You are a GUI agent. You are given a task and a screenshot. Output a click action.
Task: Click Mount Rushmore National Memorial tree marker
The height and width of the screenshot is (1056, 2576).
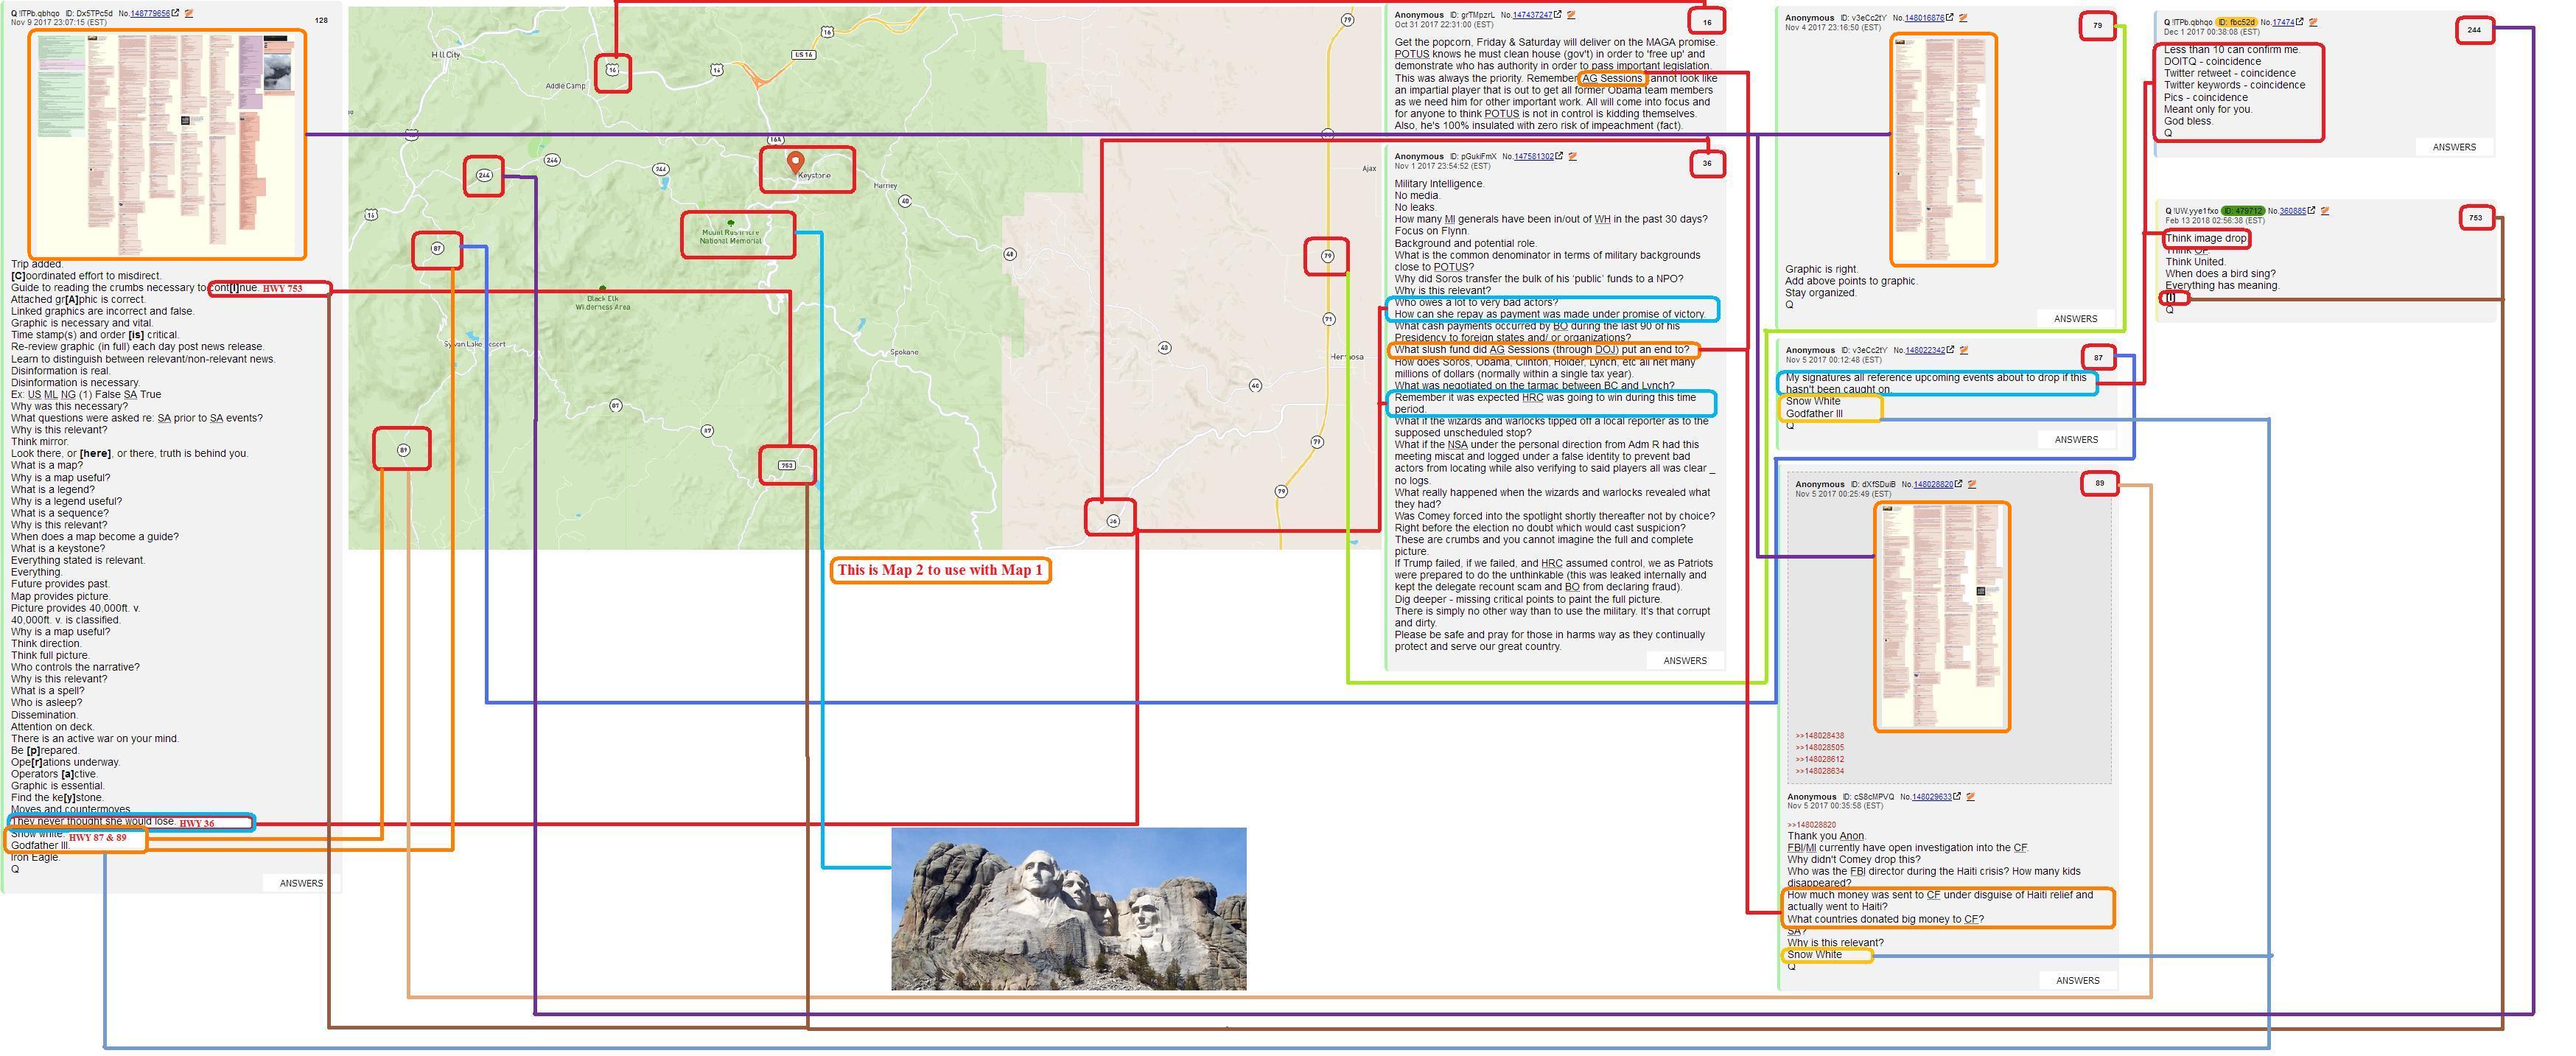pos(731,223)
